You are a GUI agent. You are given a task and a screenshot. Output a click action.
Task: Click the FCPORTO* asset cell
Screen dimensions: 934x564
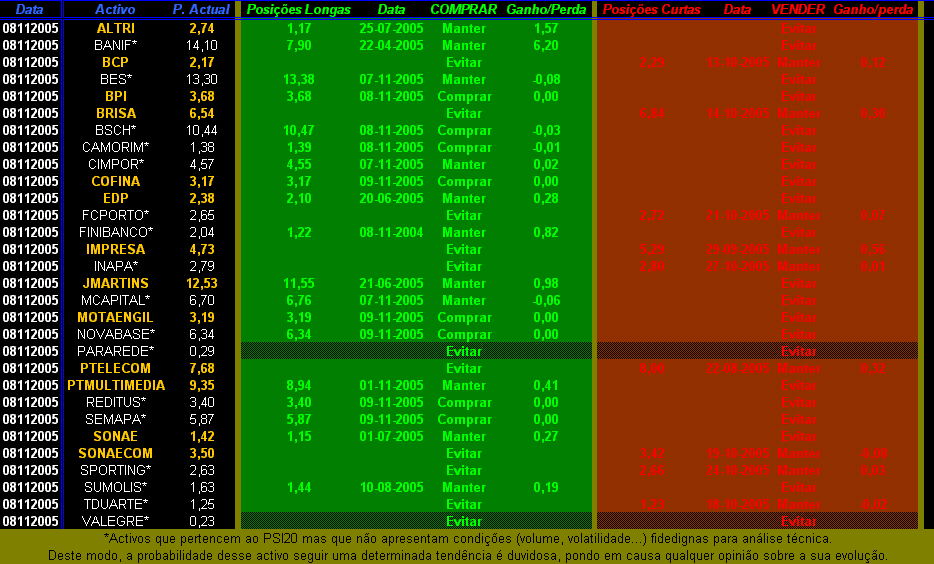tap(116, 215)
